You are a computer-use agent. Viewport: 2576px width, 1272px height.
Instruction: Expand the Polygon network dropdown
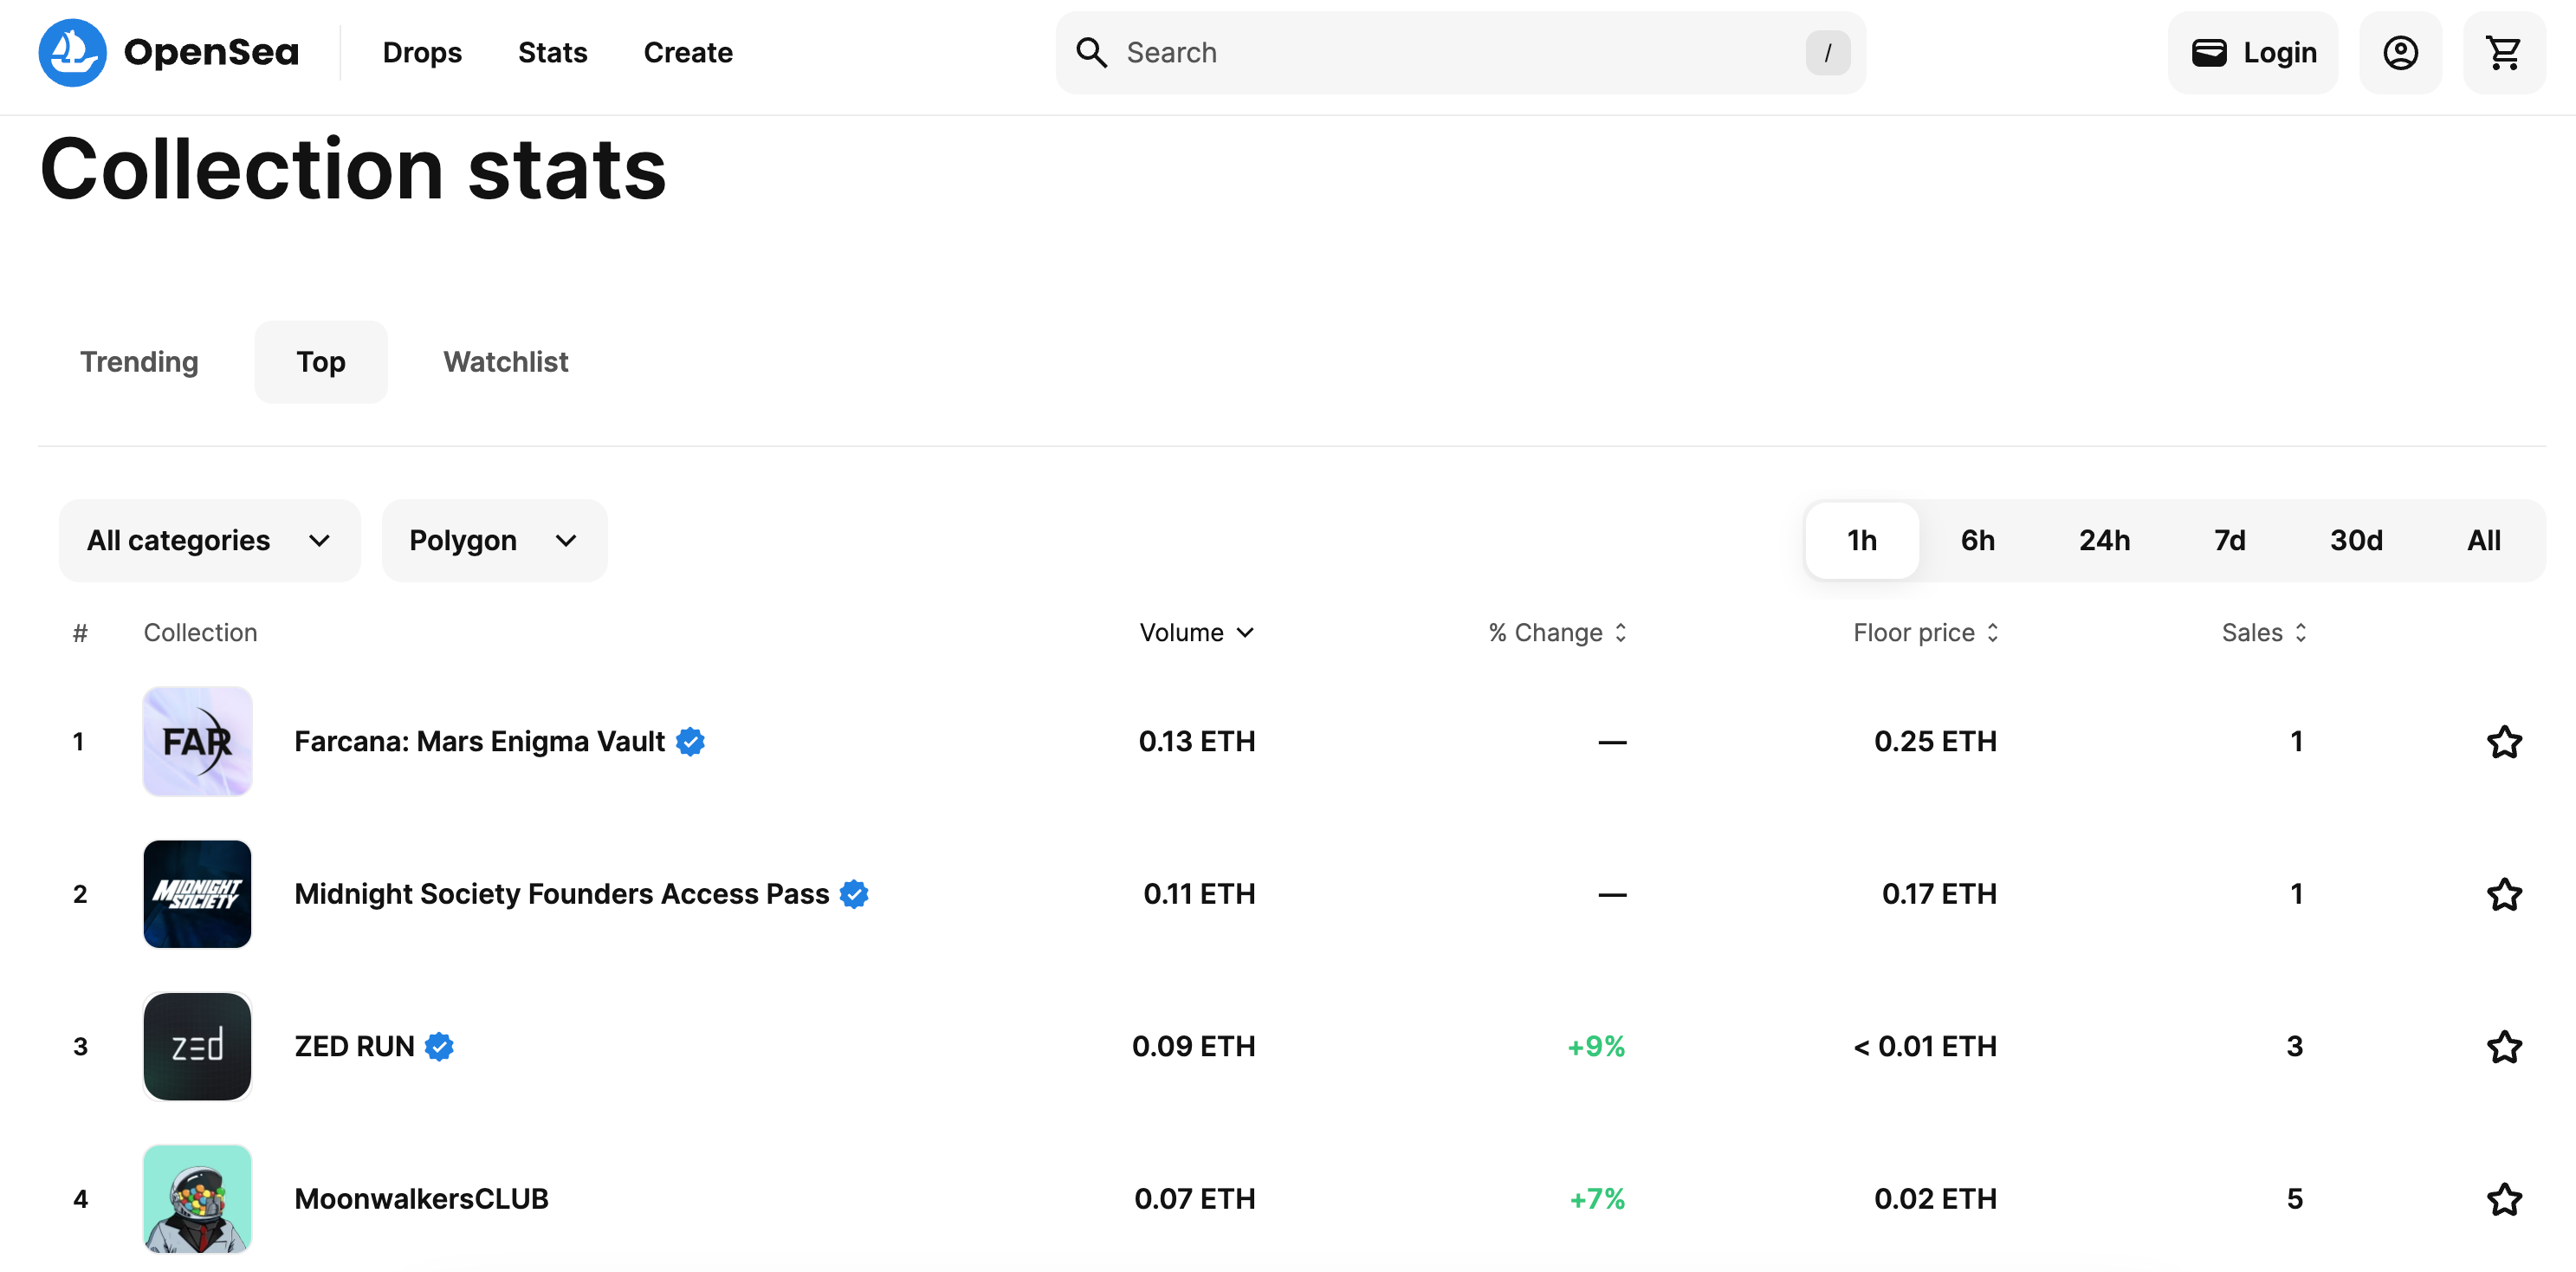(491, 541)
